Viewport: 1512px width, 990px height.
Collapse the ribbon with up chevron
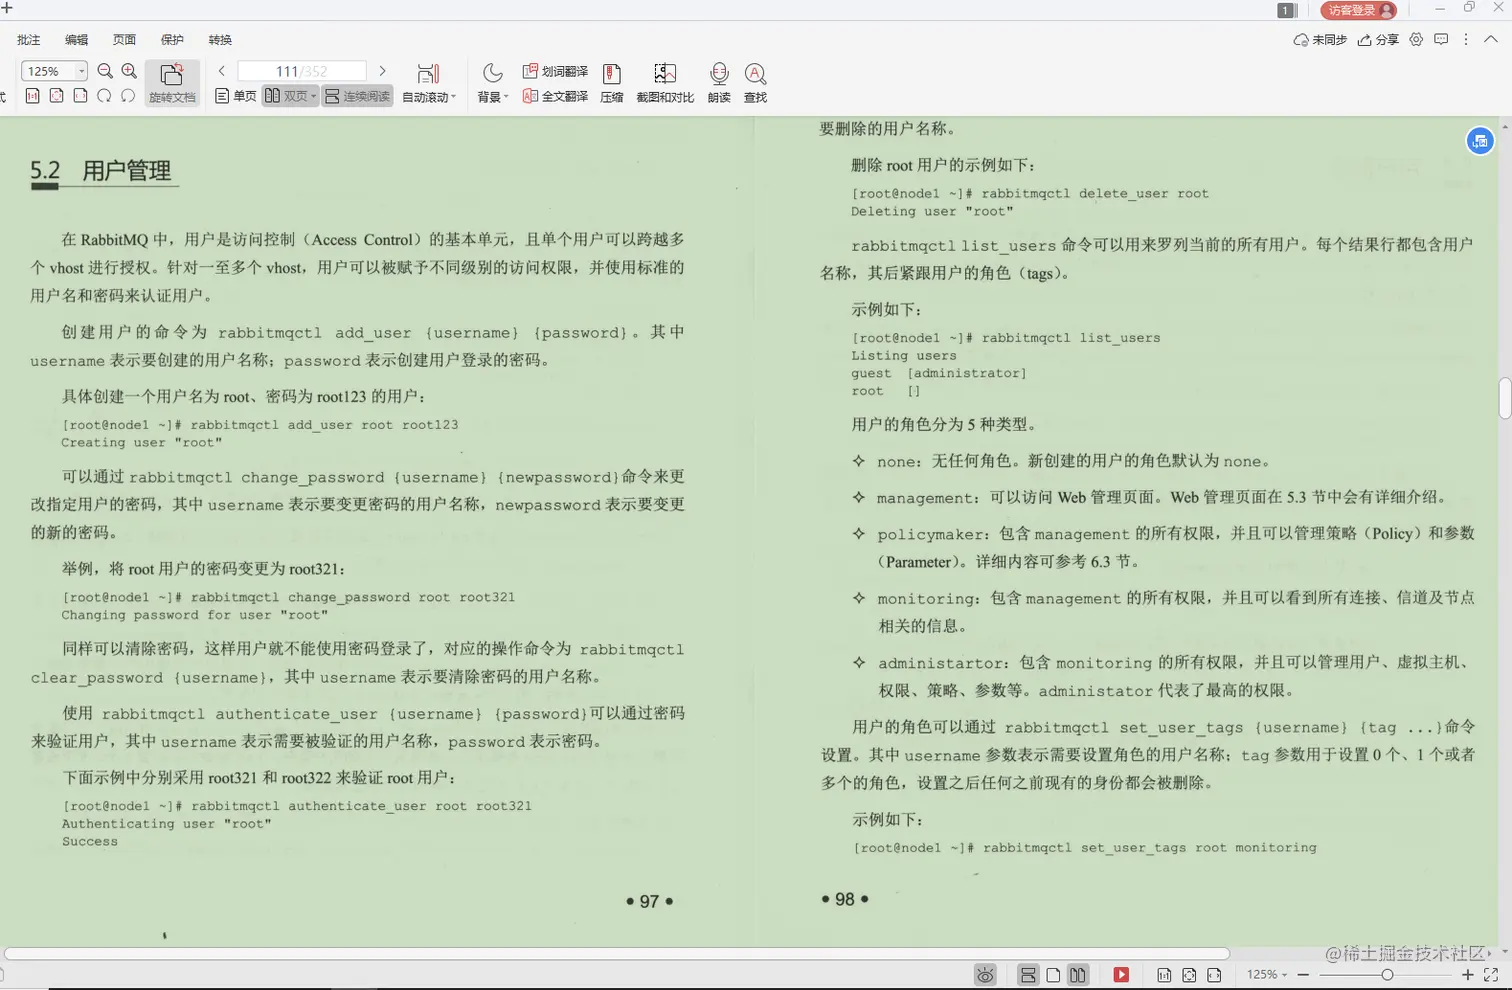tap(1491, 40)
